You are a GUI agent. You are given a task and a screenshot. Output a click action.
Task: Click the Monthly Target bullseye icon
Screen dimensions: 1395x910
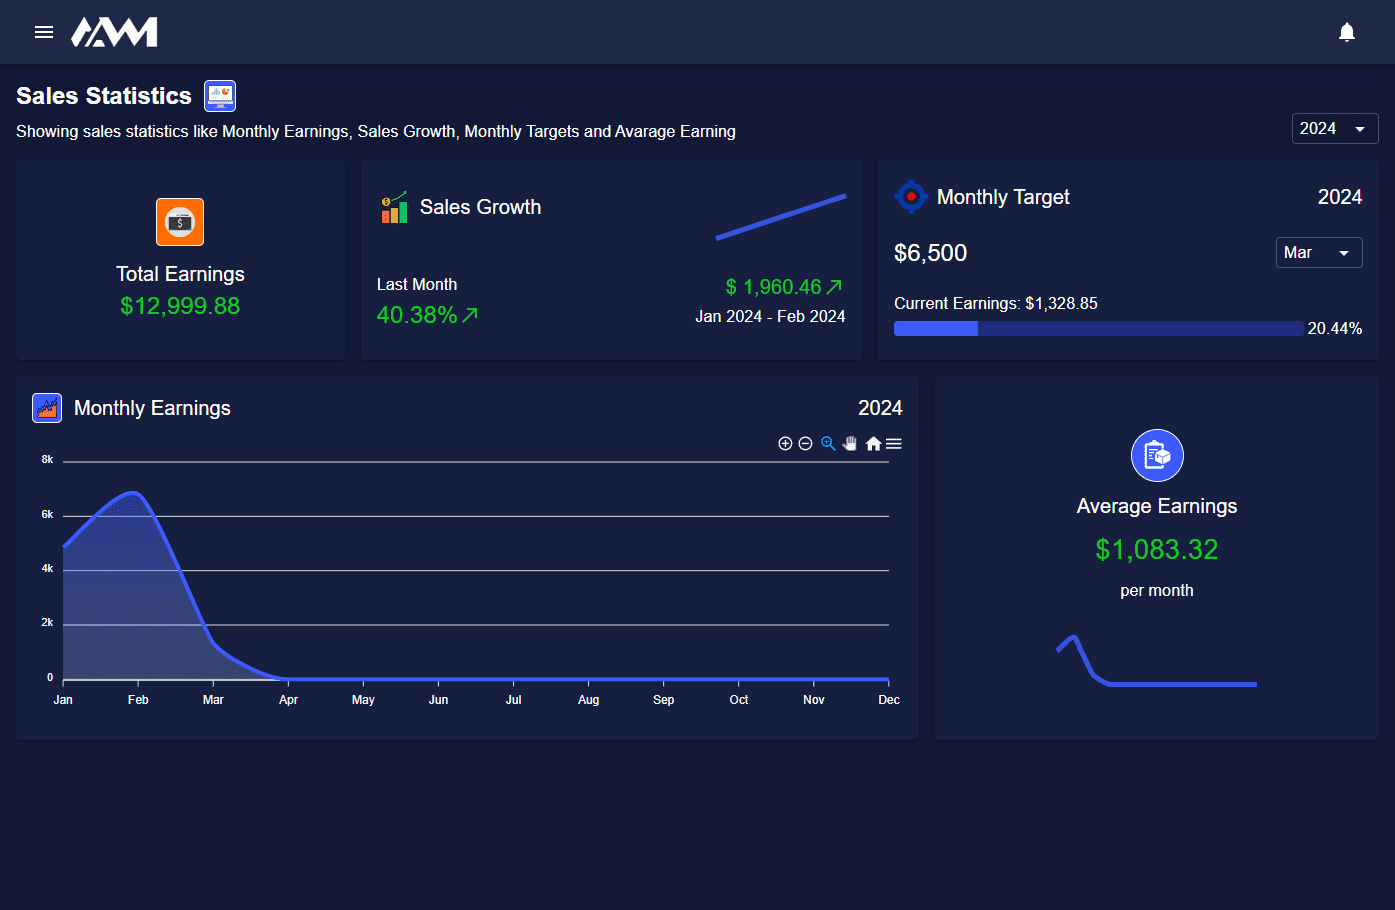(x=911, y=197)
